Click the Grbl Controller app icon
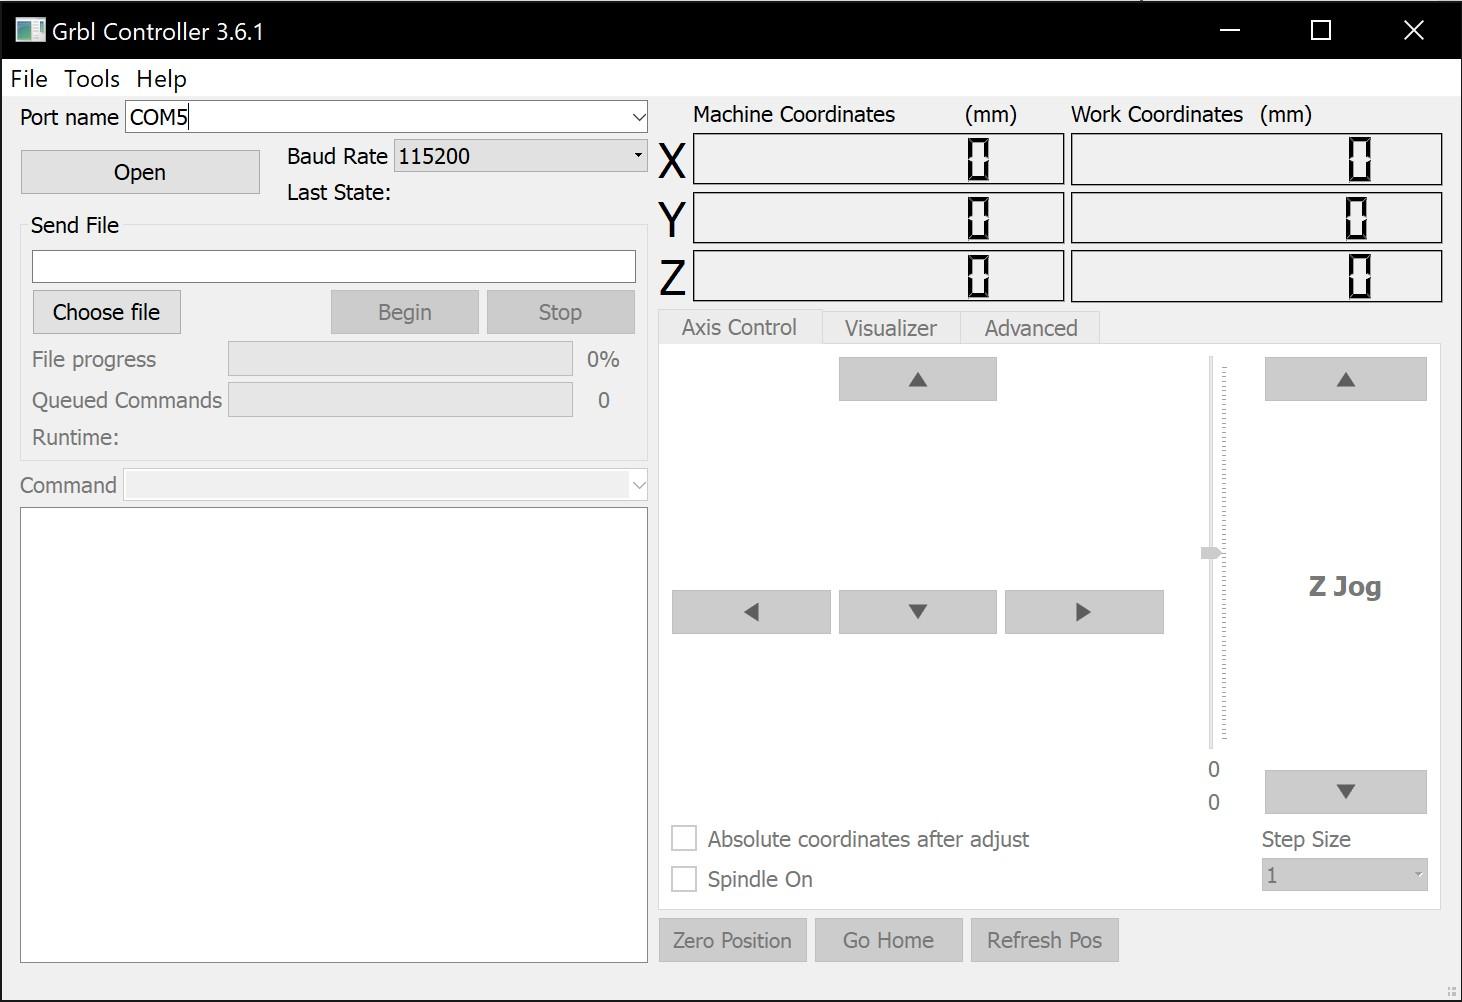This screenshot has height=1002, width=1462. coord(30,30)
